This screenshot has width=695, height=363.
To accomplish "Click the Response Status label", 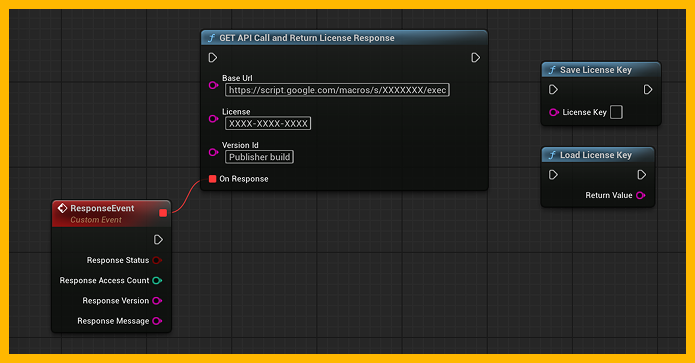I will [118, 260].
